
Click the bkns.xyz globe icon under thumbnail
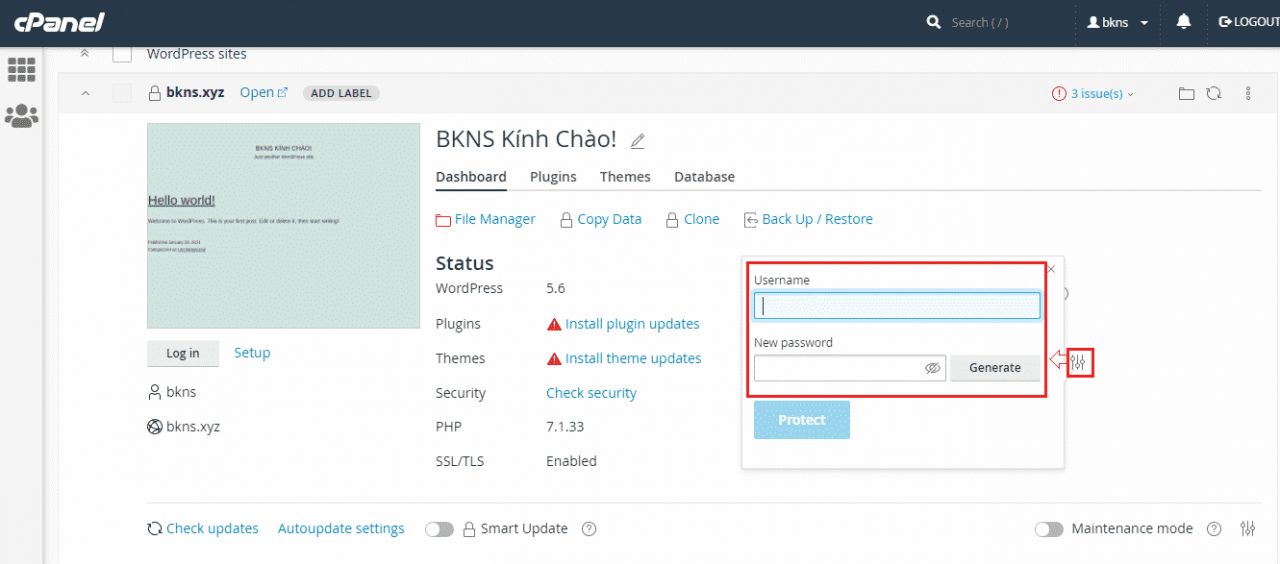coord(155,427)
